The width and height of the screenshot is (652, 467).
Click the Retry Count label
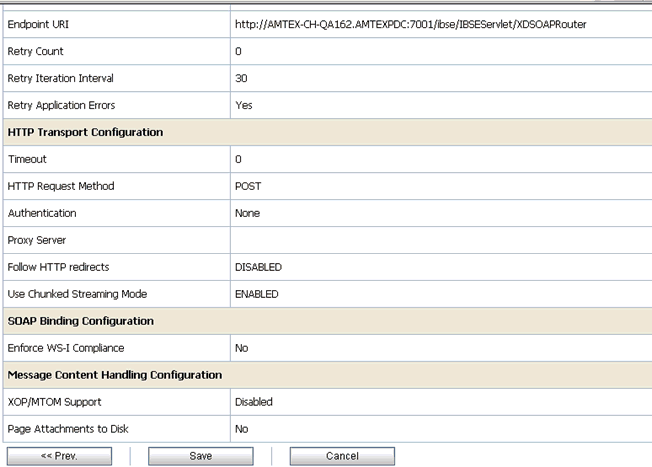click(35, 51)
